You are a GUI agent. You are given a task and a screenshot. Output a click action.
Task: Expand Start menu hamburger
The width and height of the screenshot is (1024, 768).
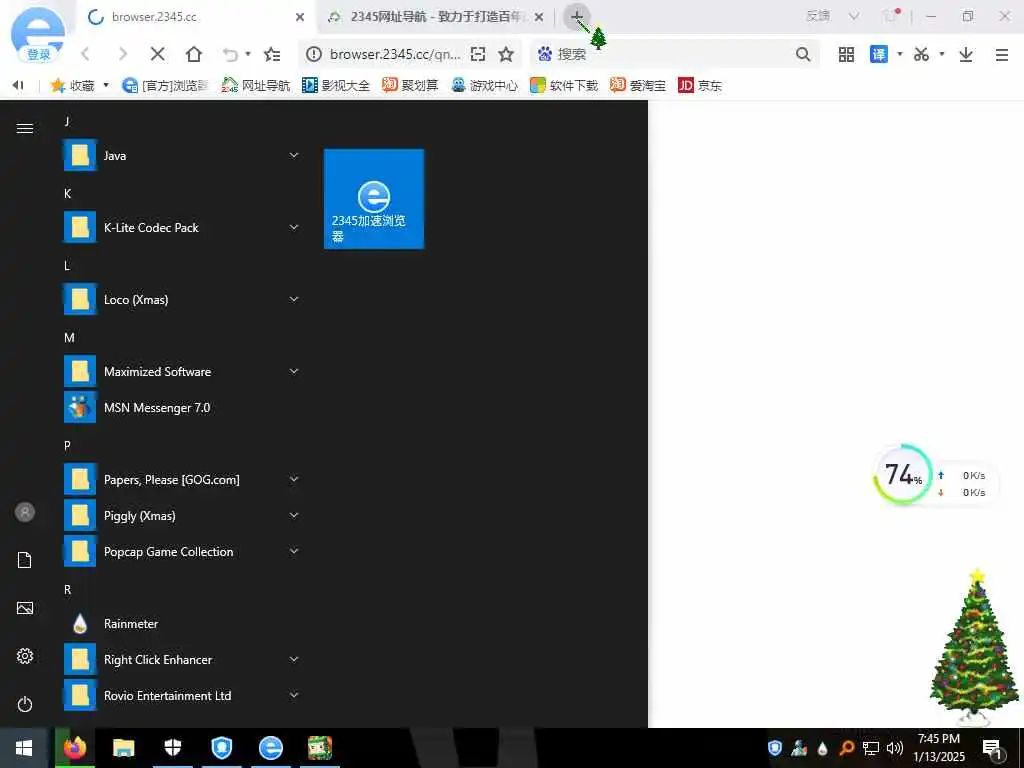[25, 128]
